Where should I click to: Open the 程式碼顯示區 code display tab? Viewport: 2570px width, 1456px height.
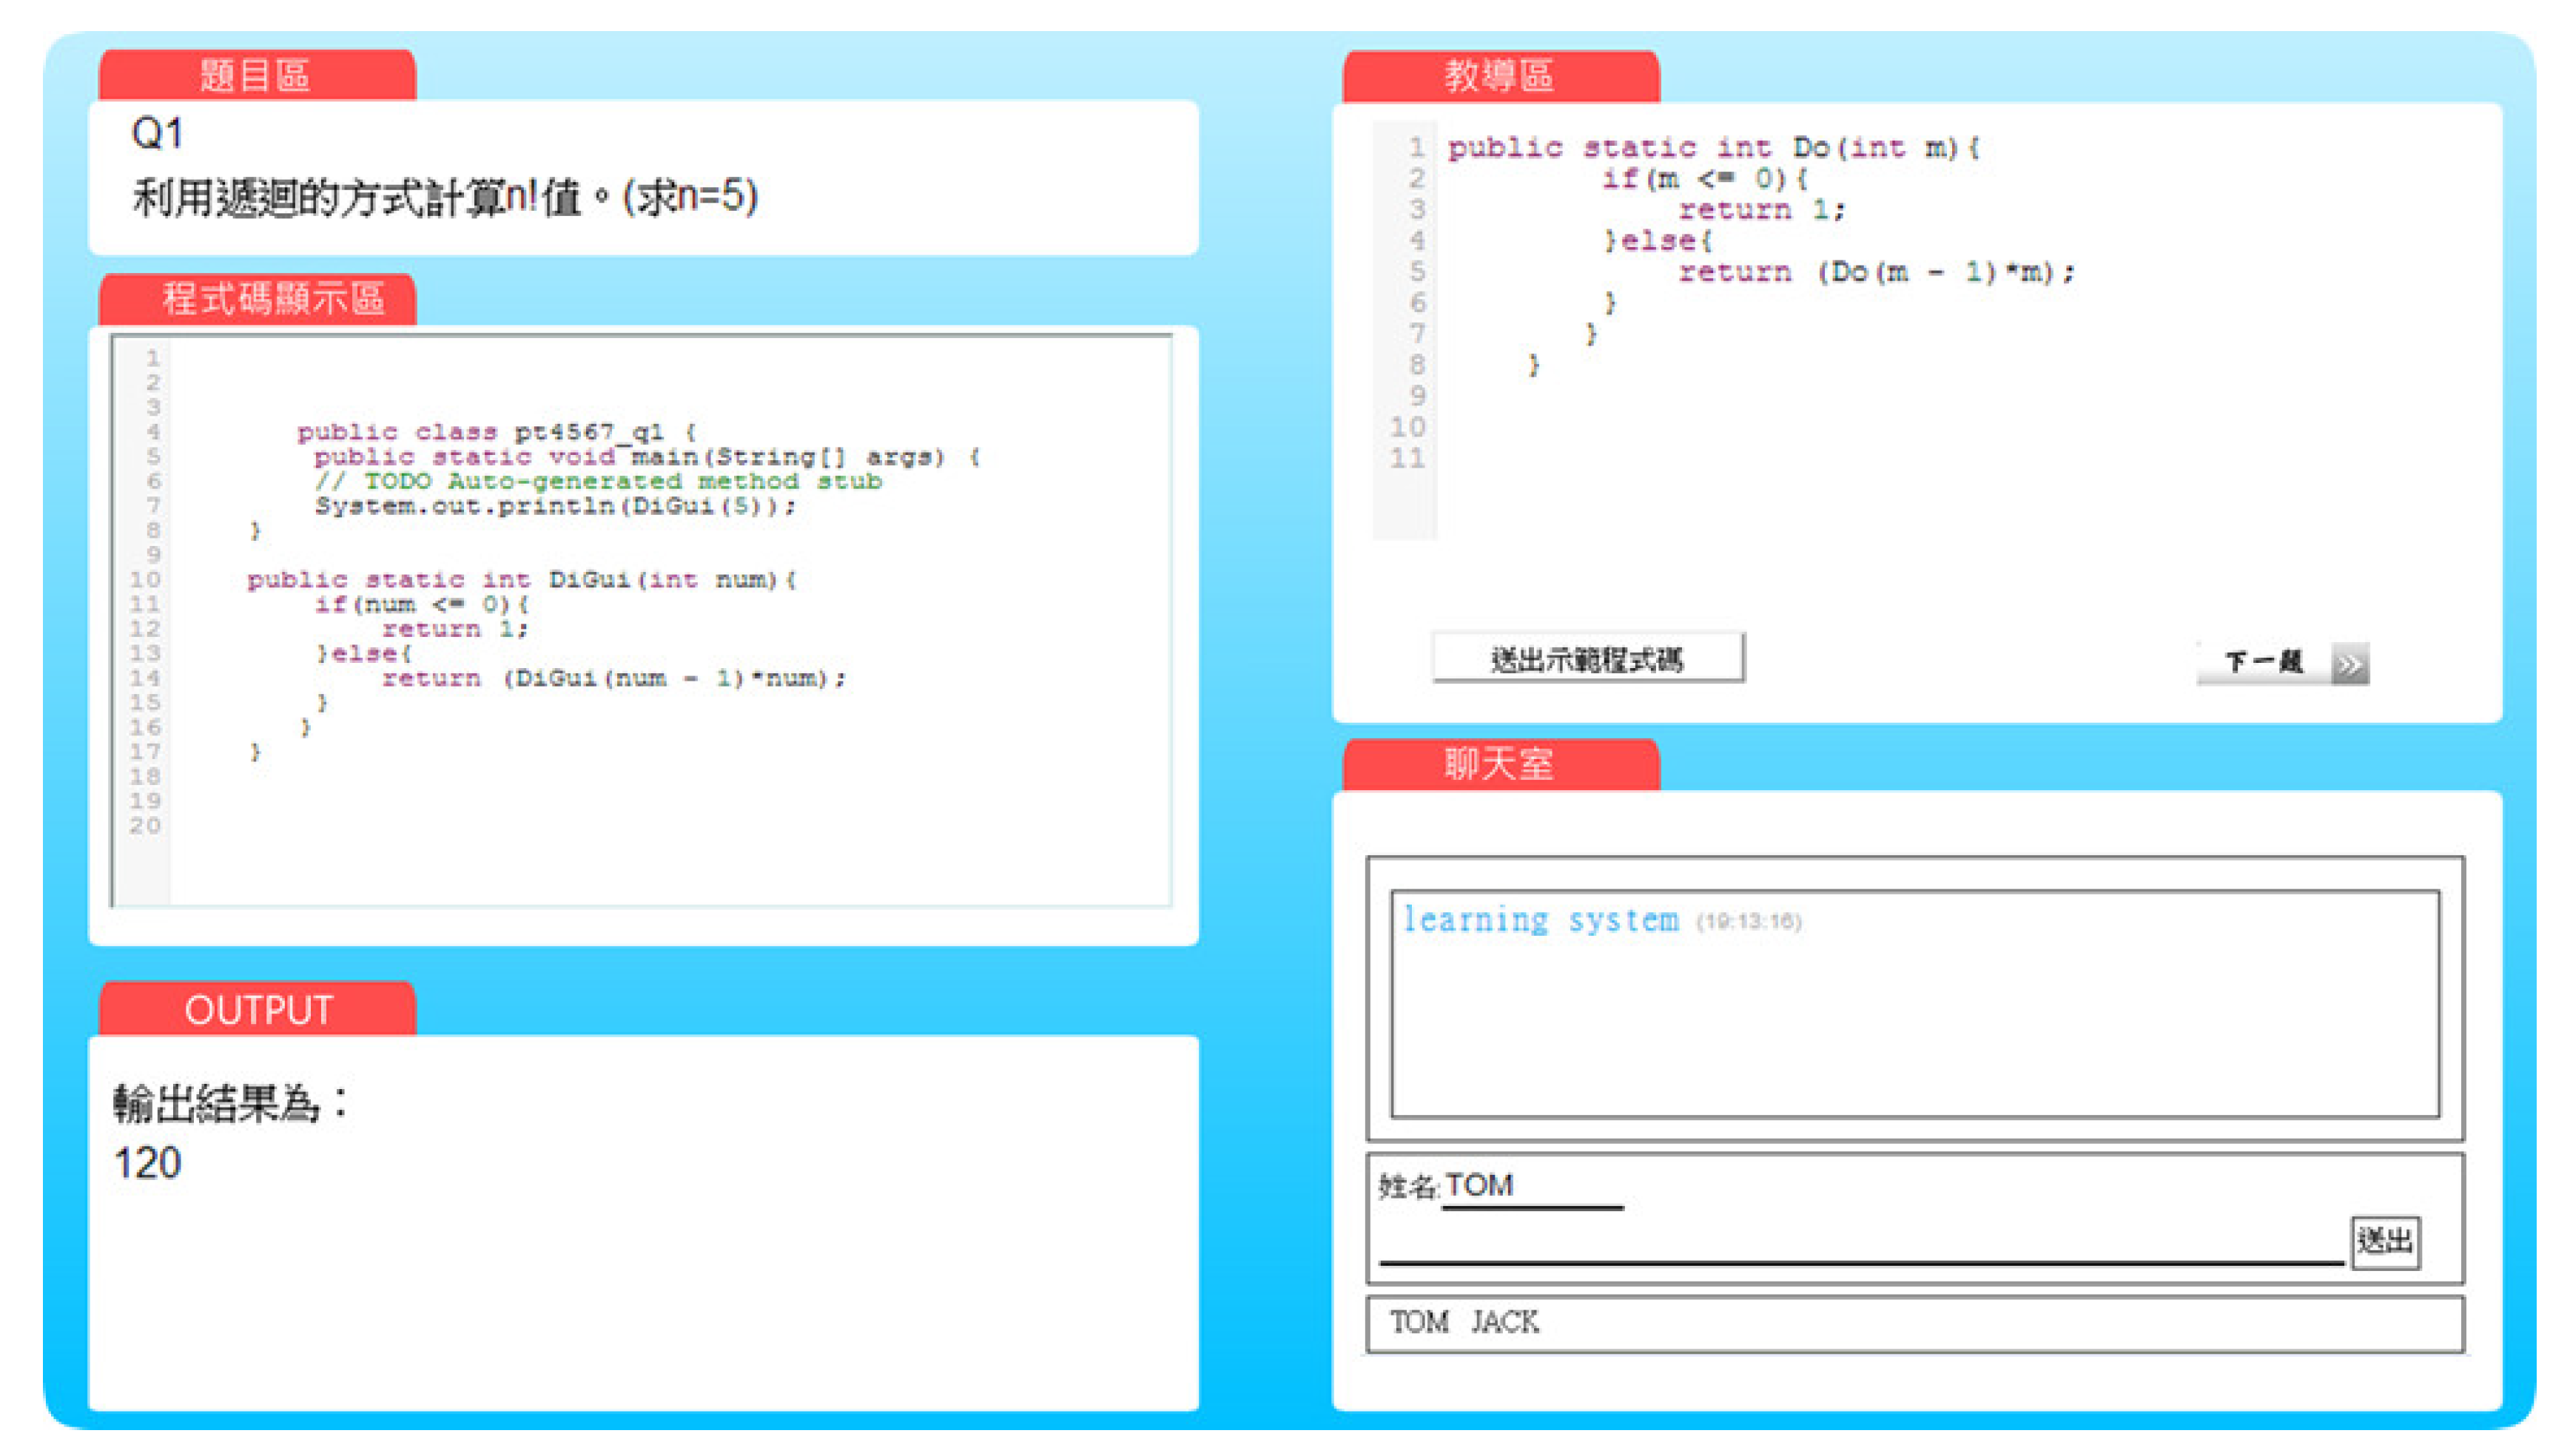click(x=272, y=299)
